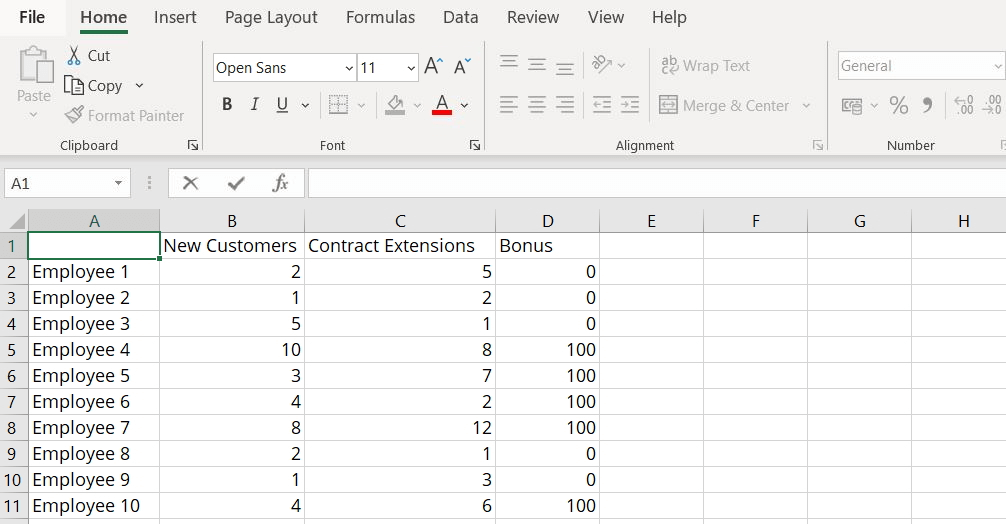Expand underline style dropdown arrow

(305, 105)
